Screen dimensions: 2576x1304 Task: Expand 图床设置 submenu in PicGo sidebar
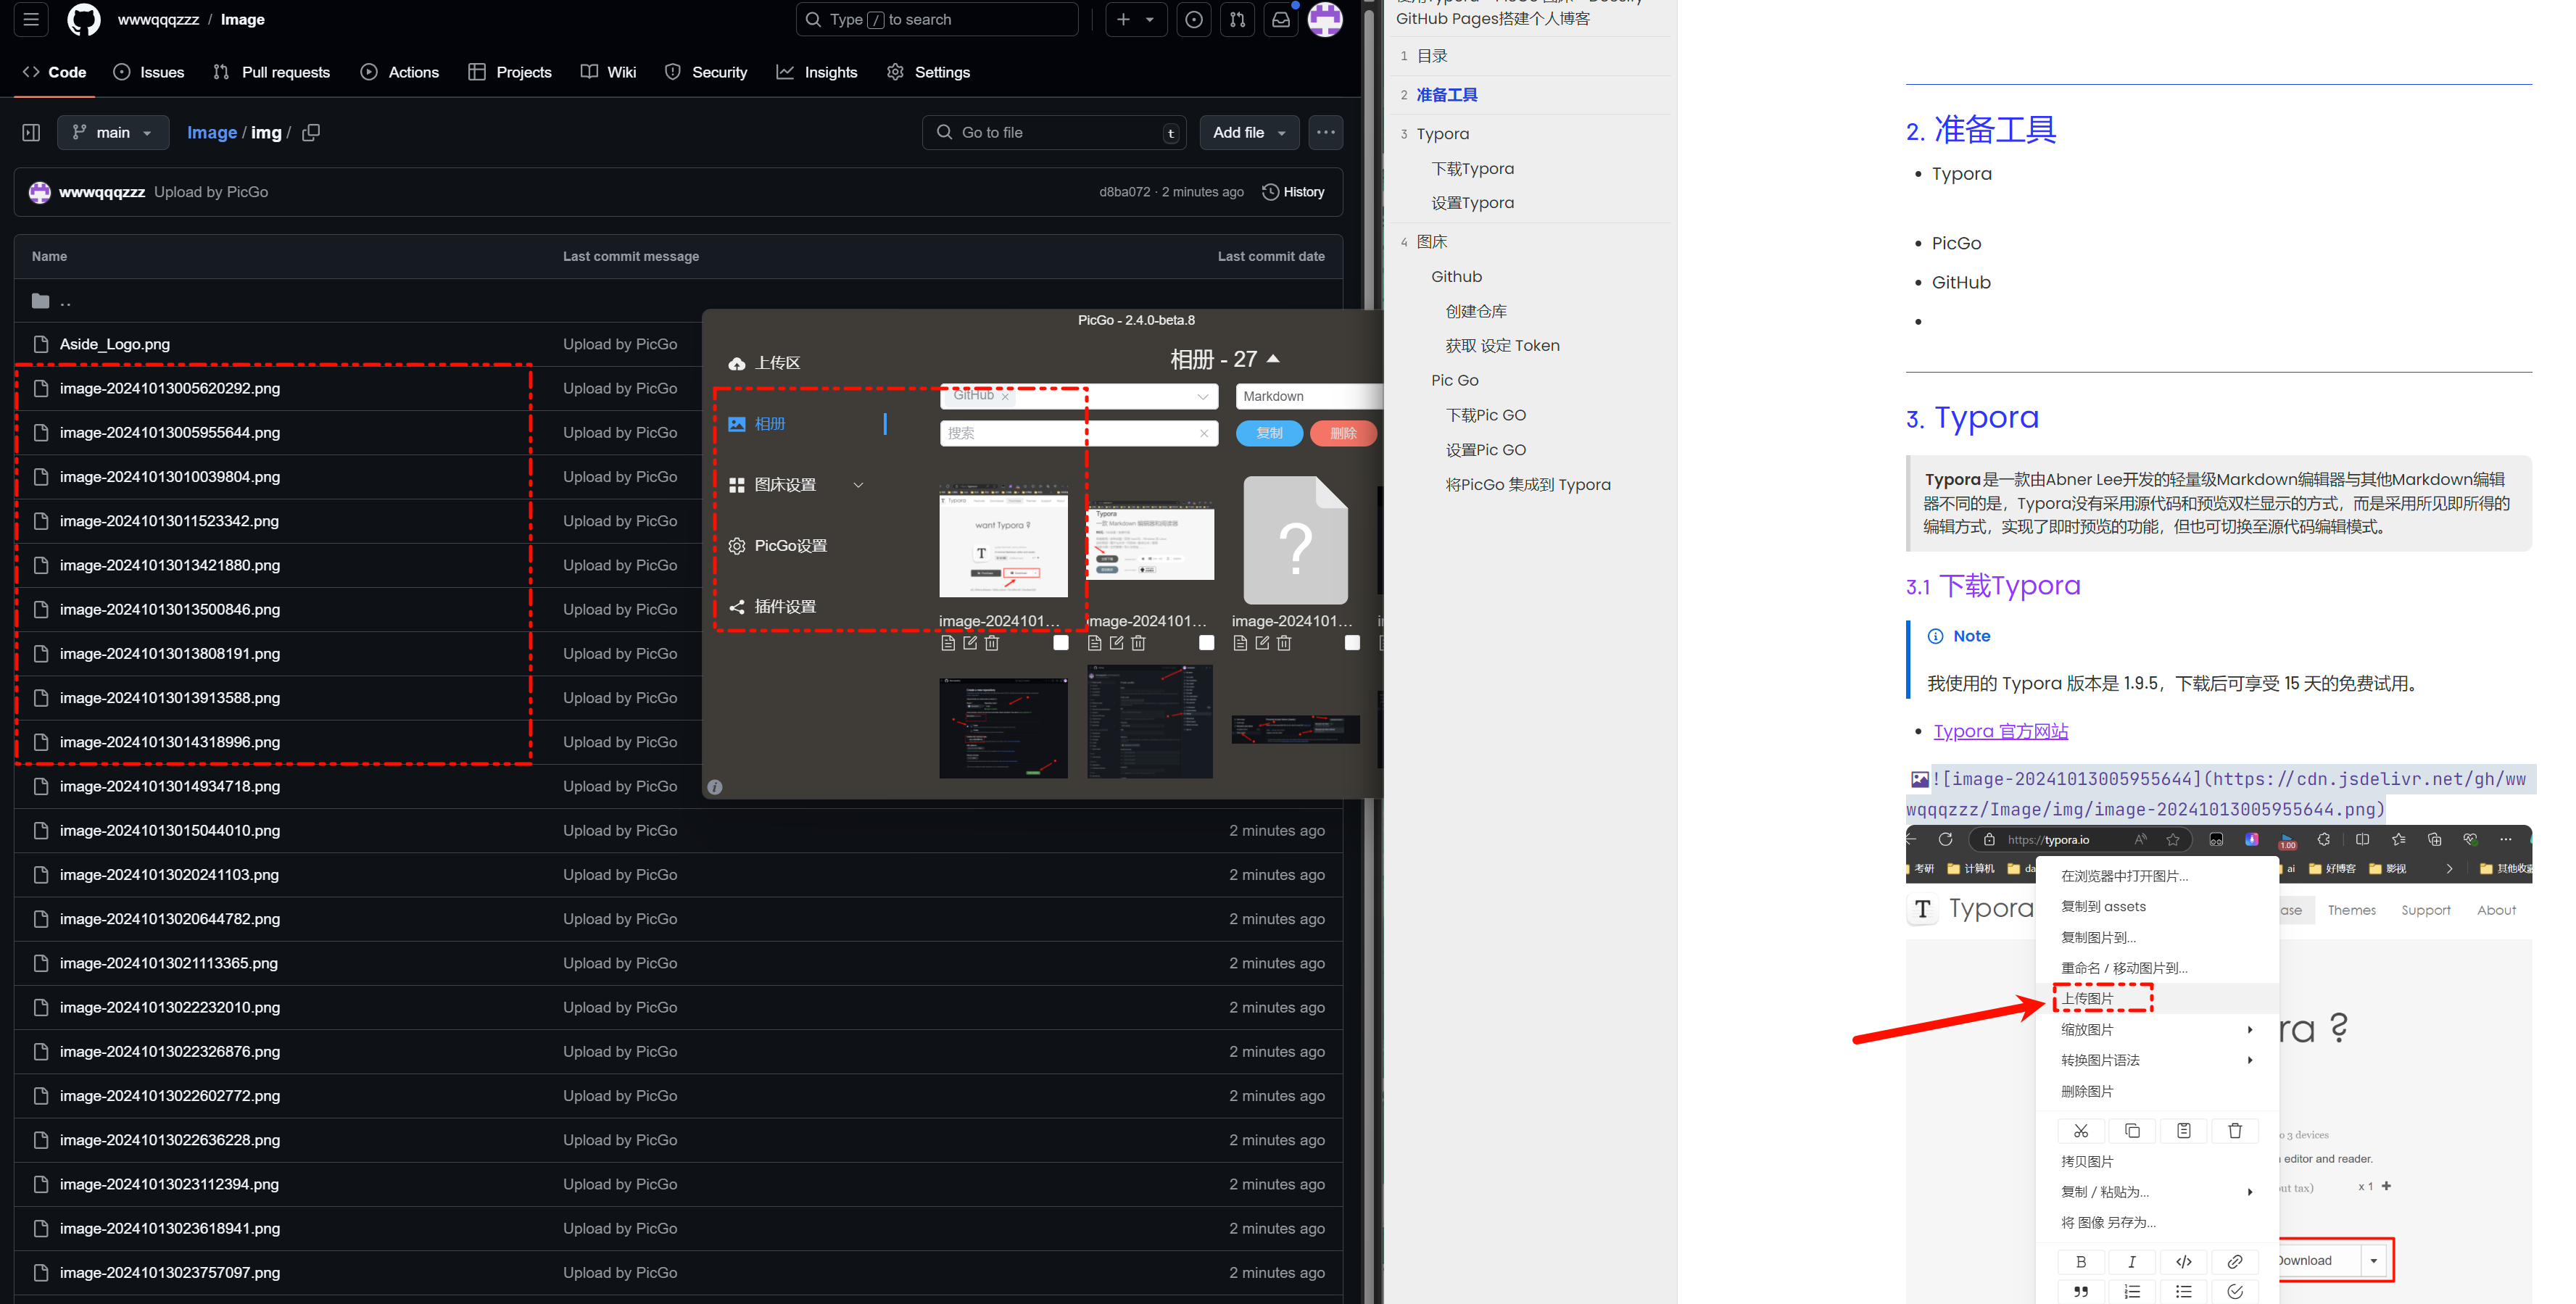tap(858, 485)
